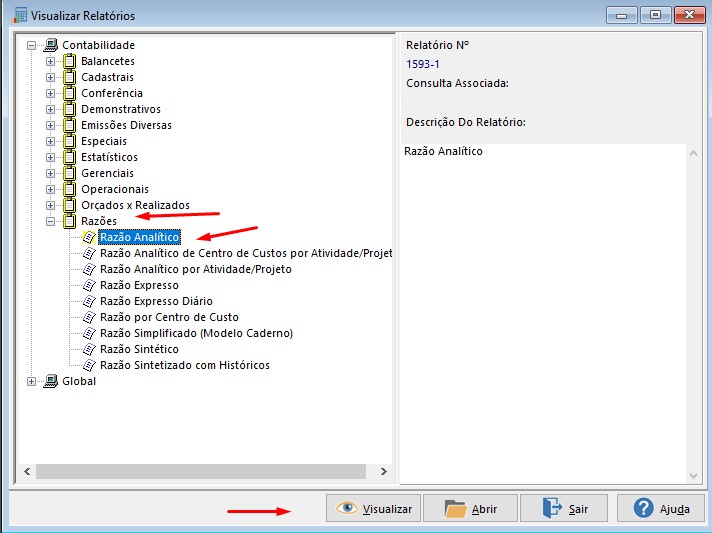Click the horizontal scrollbar thumb in tree
The image size is (712, 533).
point(201,471)
